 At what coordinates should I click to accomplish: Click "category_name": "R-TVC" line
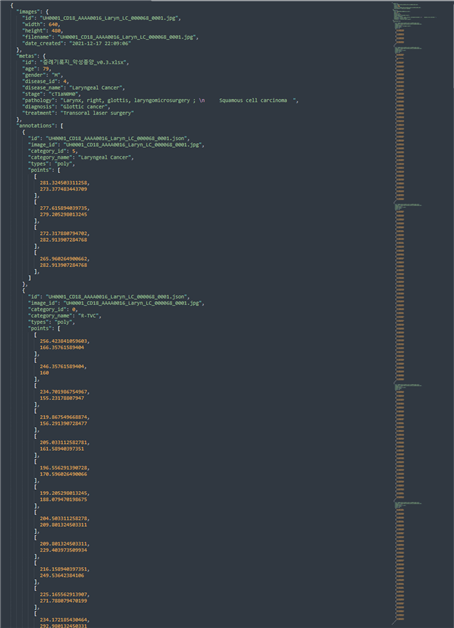coord(65,316)
